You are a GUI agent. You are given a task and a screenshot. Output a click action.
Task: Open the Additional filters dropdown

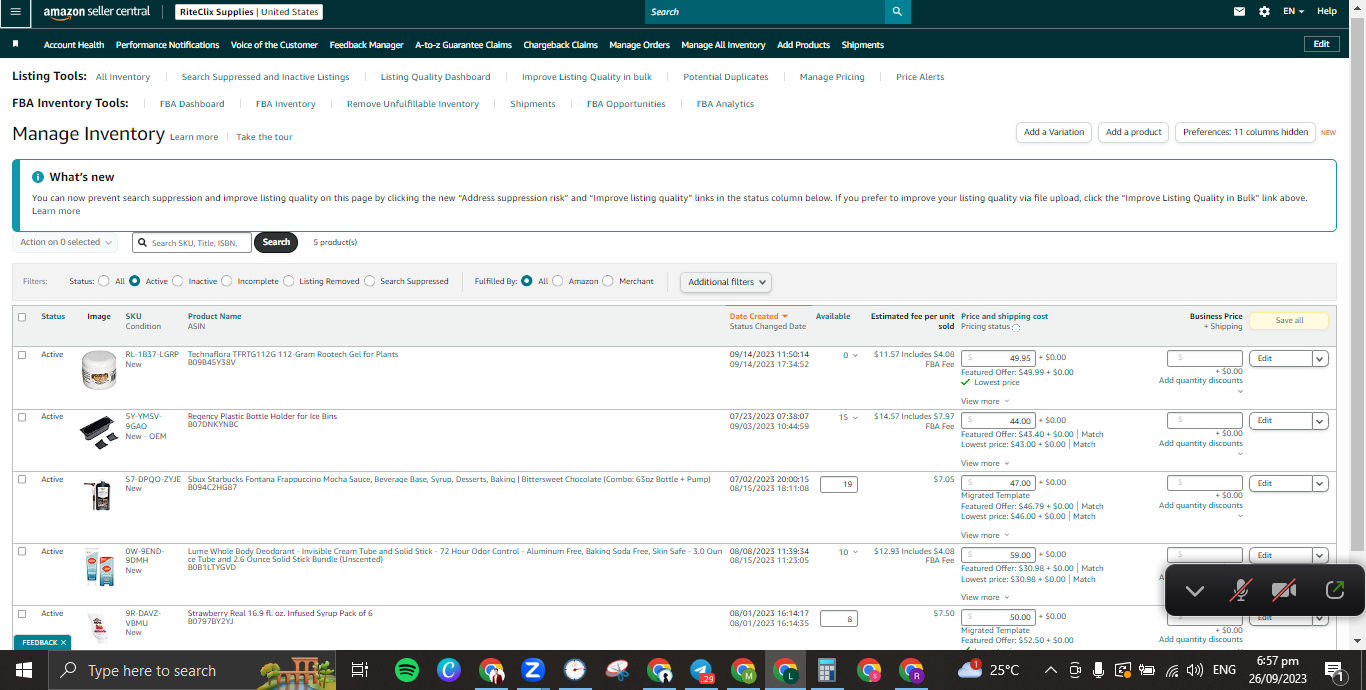[726, 282]
